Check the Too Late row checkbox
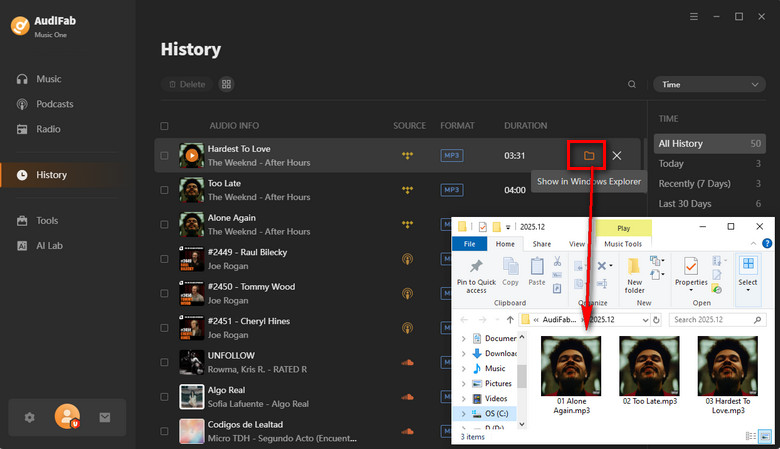Image resolution: width=780 pixels, height=449 pixels. [x=164, y=190]
